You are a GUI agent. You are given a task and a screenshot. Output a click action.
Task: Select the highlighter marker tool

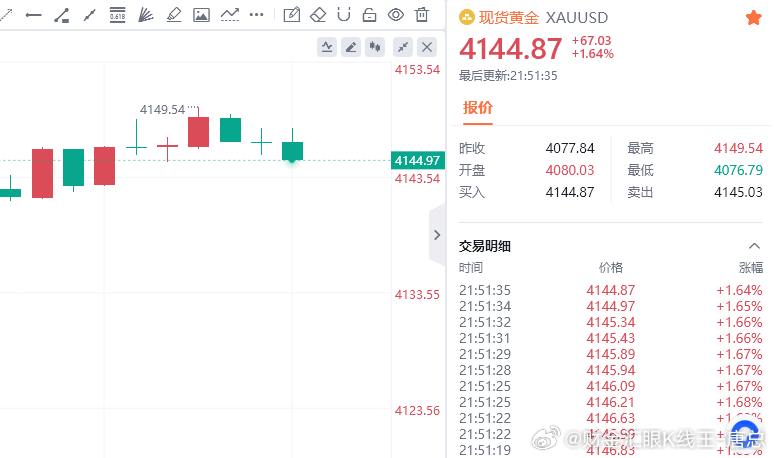[x=174, y=15]
